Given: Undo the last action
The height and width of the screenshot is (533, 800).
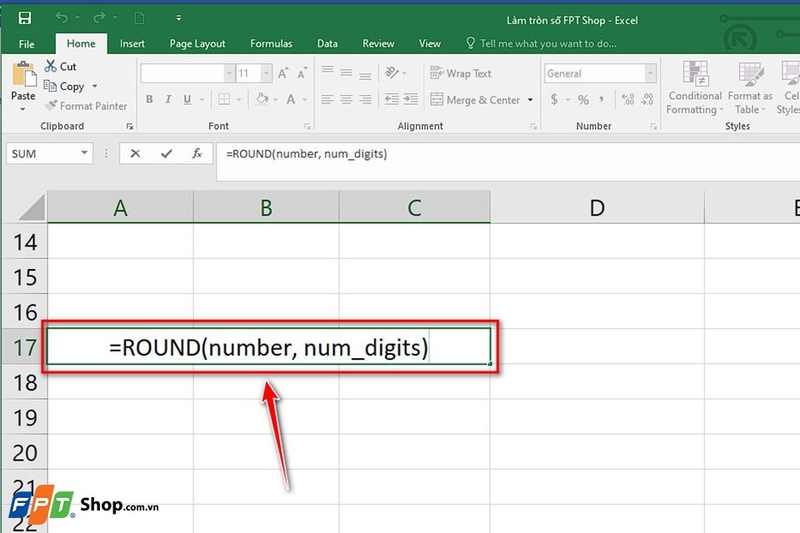Looking at the screenshot, I should click(x=62, y=18).
